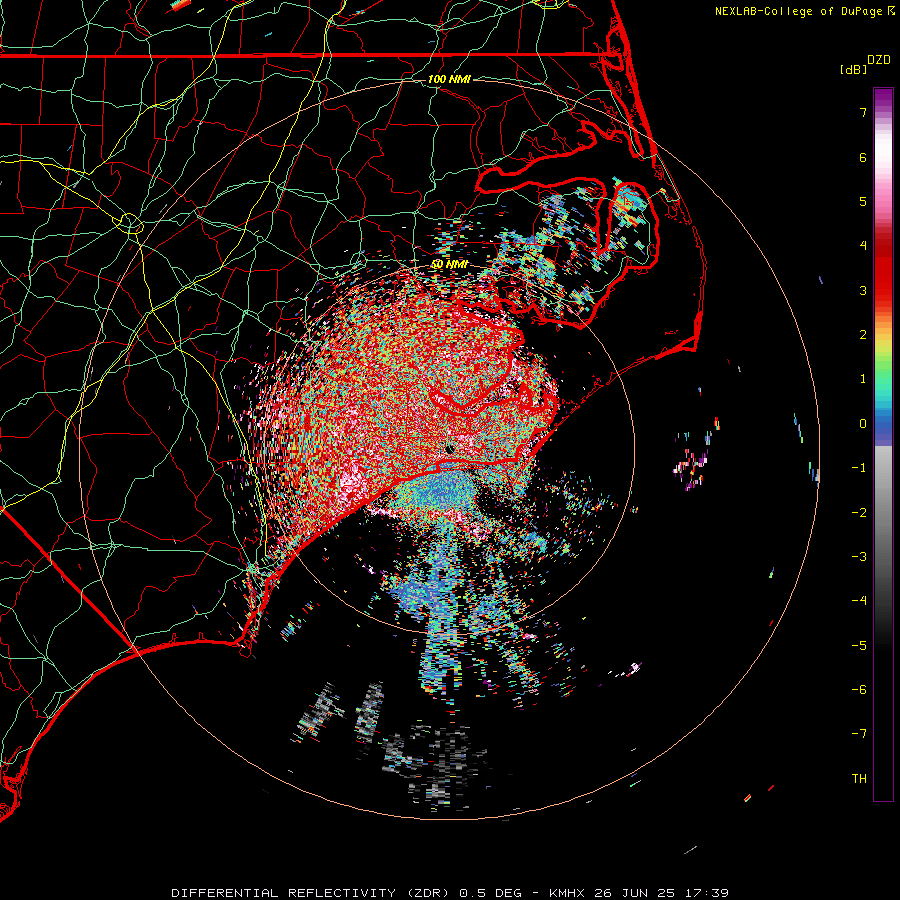Click the scale value -1 label
The width and height of the screenshot is (900, 900).
[859, 468]
